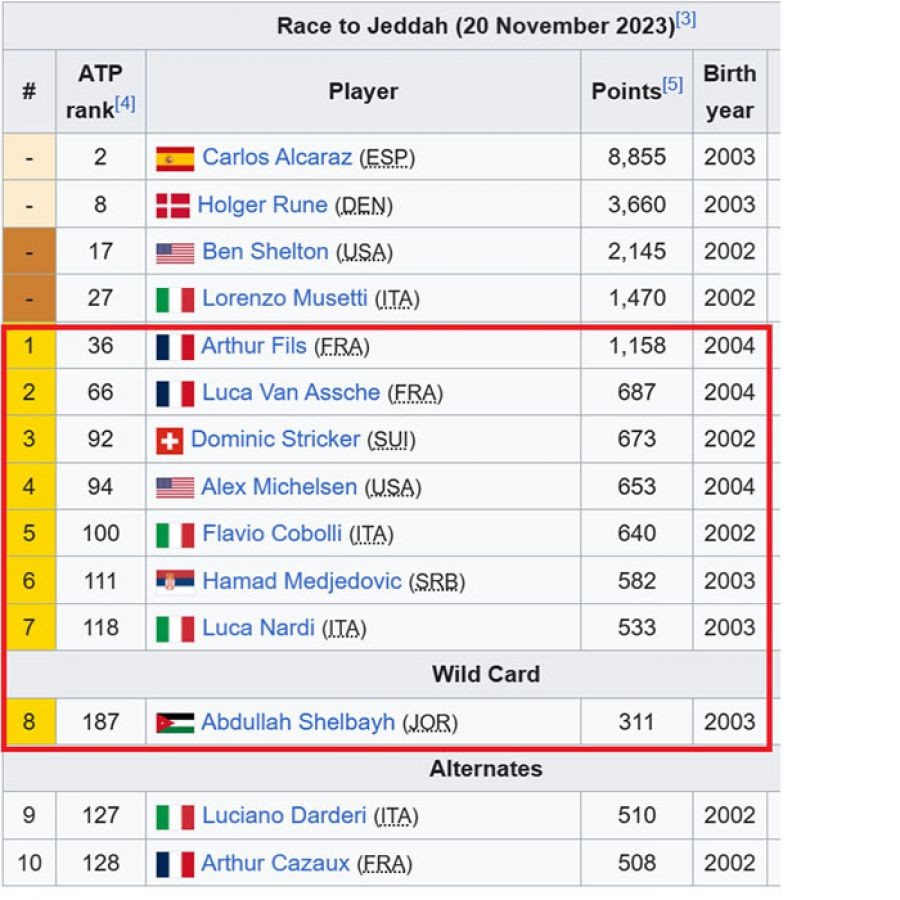Open the Luca Nardi link
This screenshot has height=900, width=900.
(x=258, y=628)
